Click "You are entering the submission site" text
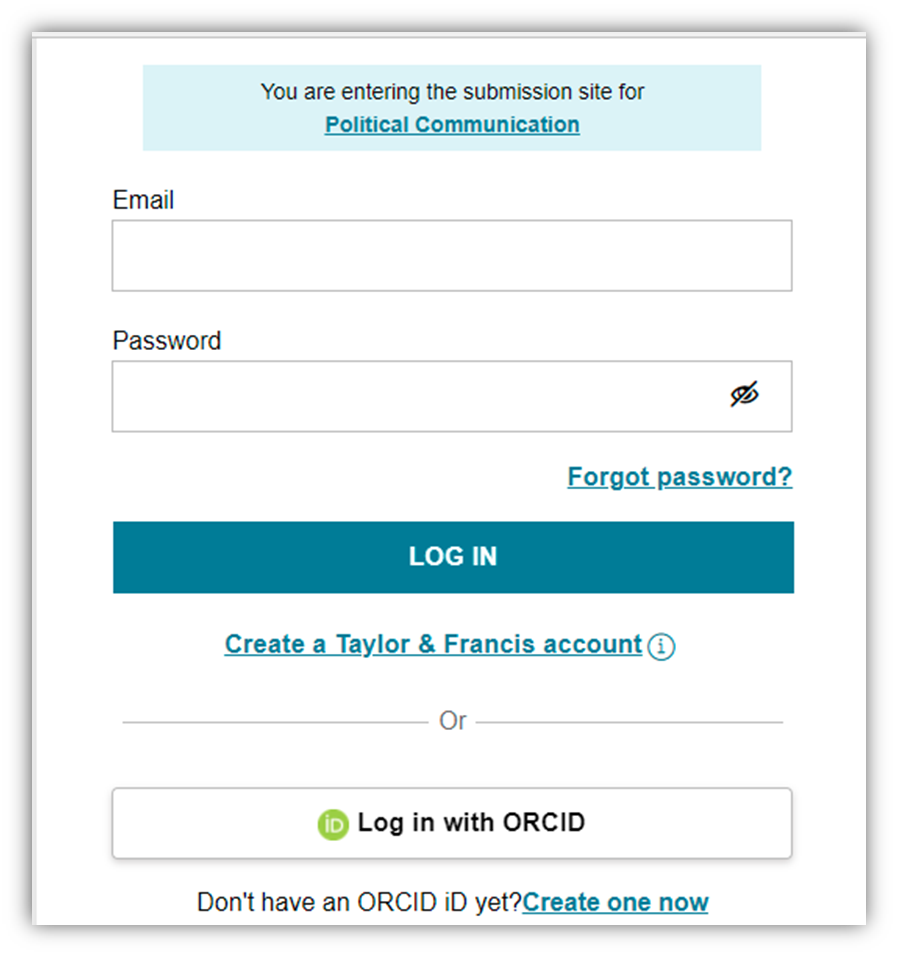 pos(452,92)
